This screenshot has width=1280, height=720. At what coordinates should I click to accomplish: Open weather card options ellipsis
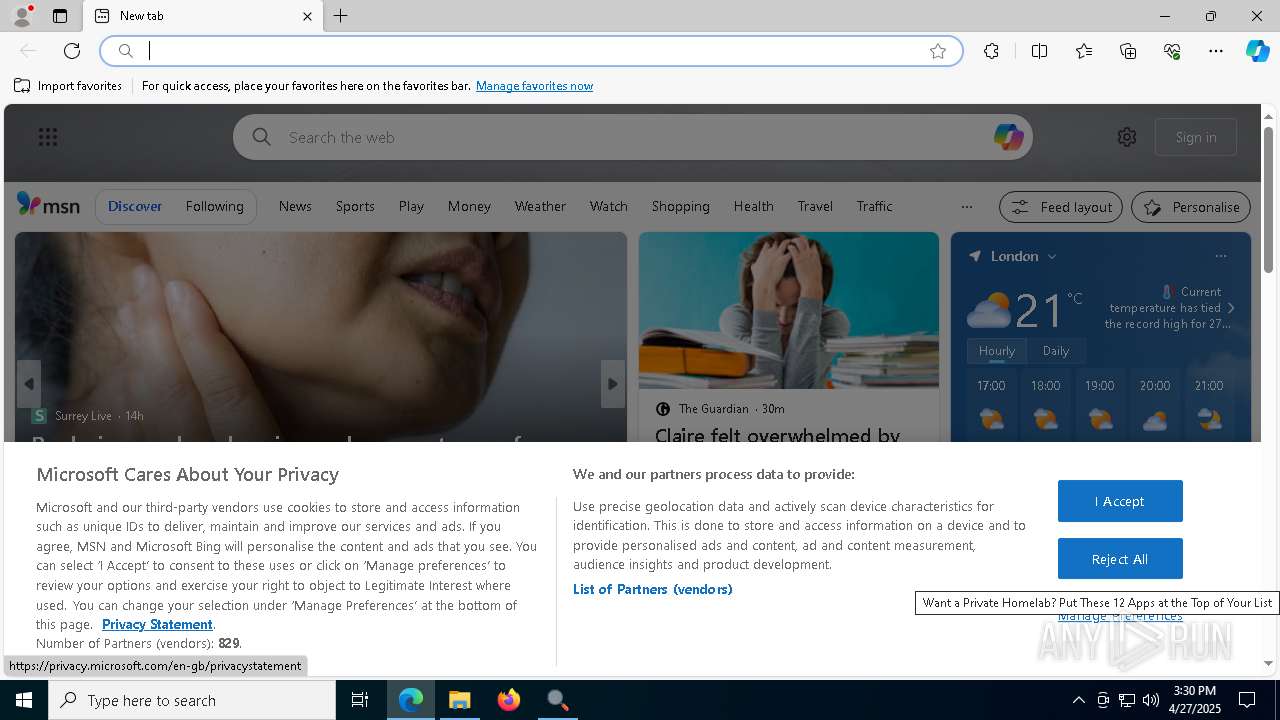point(1220,256)
